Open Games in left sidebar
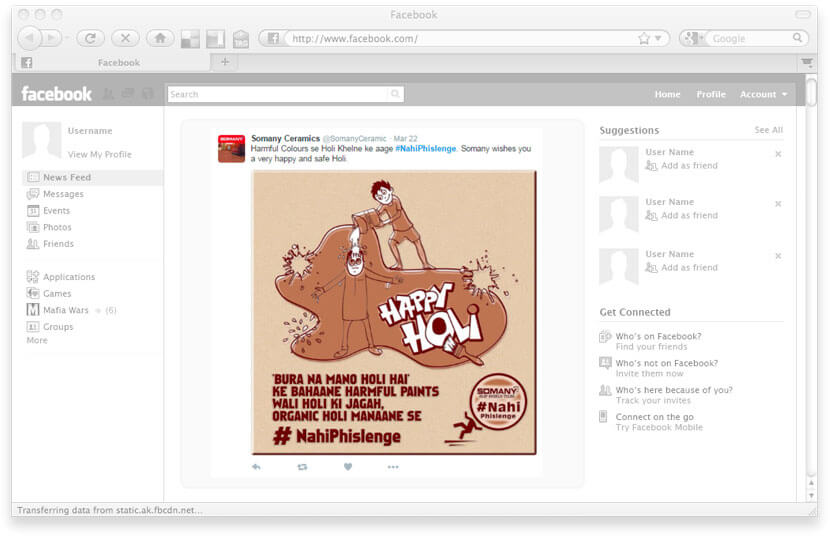 point(49,293)
